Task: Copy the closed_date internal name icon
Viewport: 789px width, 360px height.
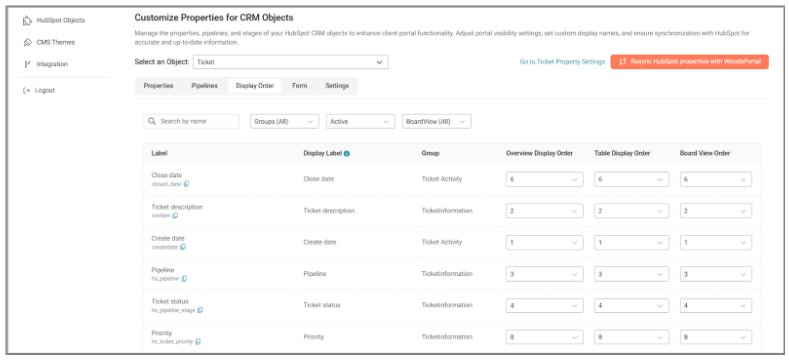Action: pyautogui.click(x=187, y=184)
